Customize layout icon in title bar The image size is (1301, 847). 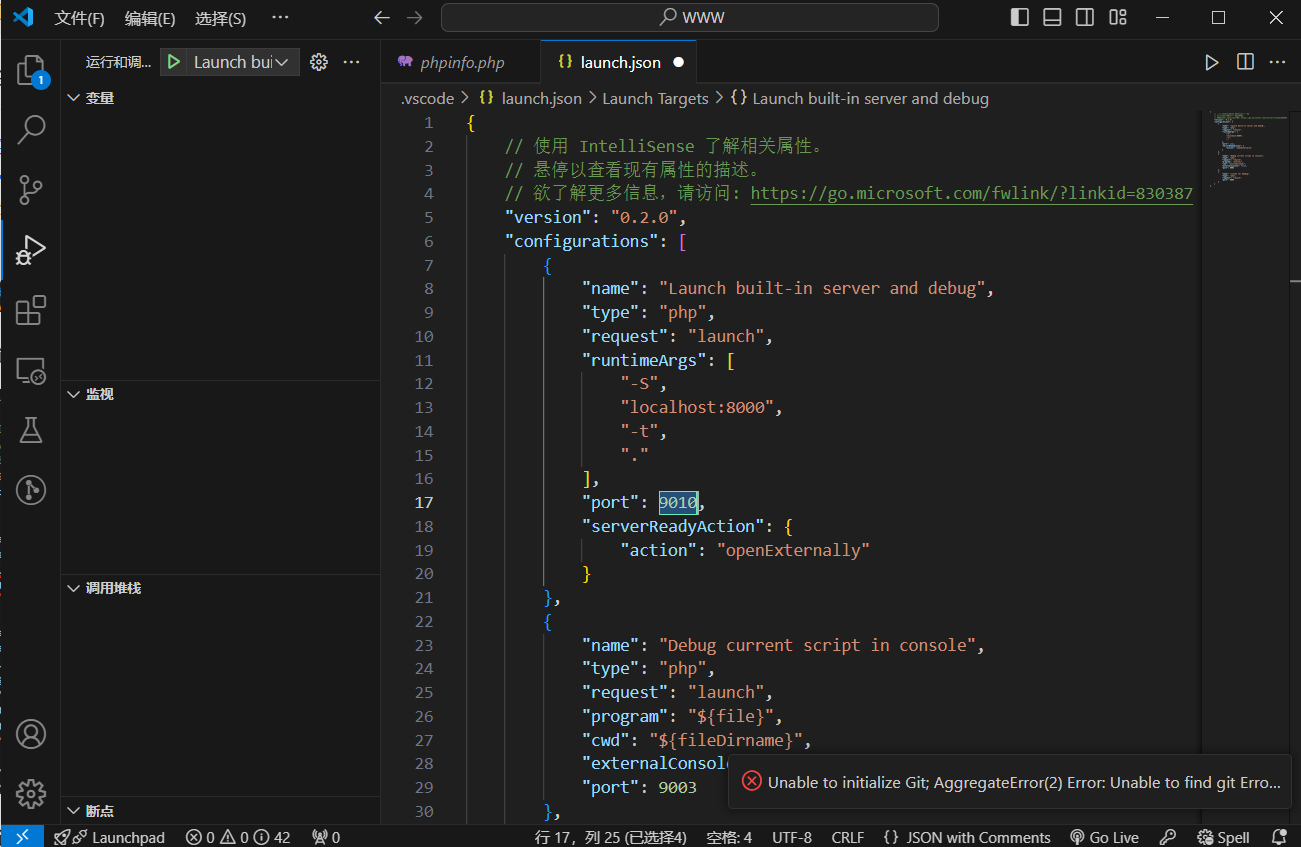click(1118, 18)
